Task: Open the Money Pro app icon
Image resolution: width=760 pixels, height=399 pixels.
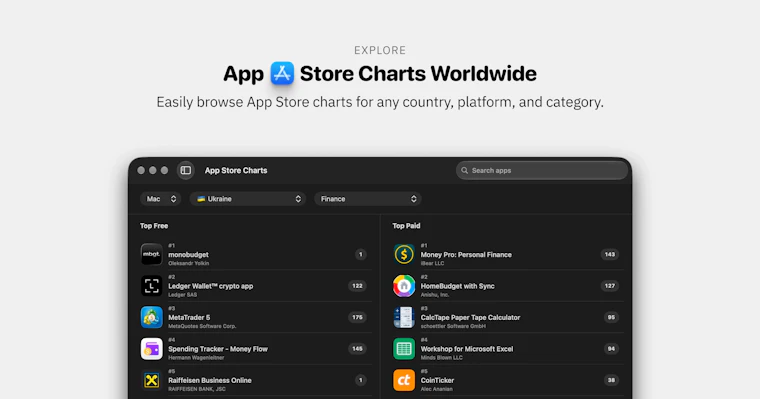Action: tap(404, 254)
